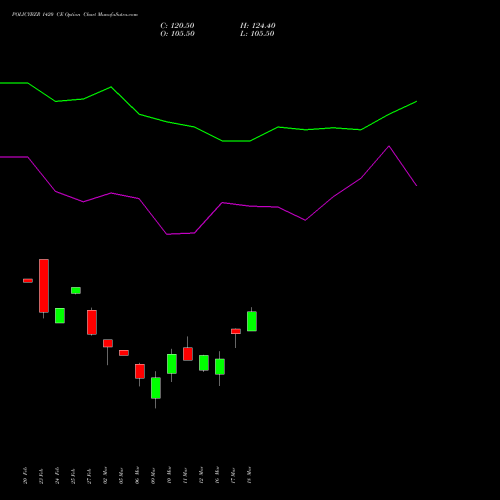Click the high value H: 124.40
Image resolution: width=500 pixels, height=500 pixels.
pos(257,26)
